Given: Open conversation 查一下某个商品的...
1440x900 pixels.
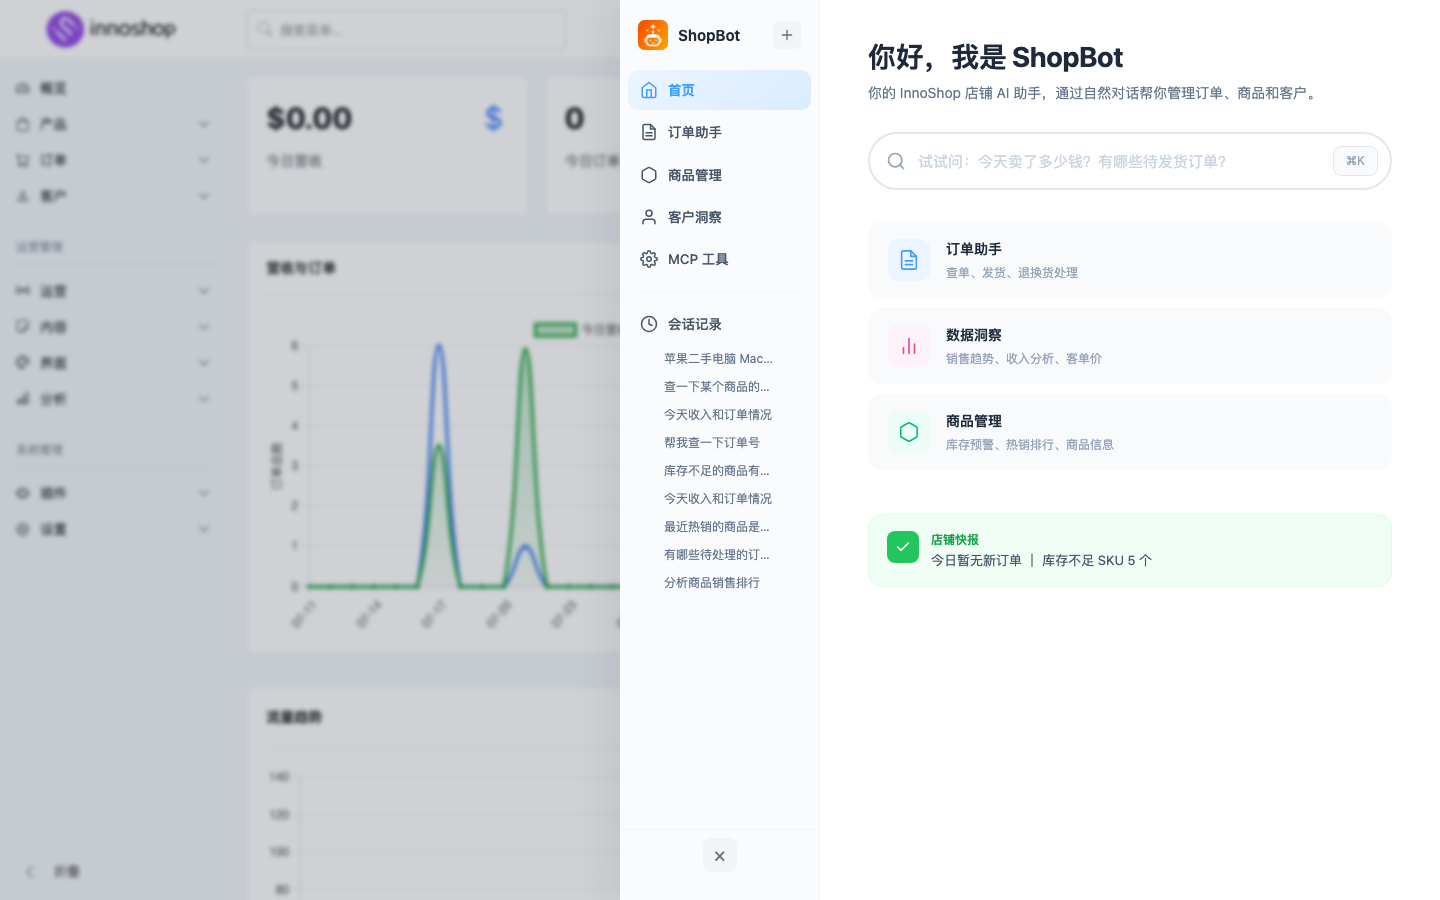Looking at the screenshot, I should point(717,386).
